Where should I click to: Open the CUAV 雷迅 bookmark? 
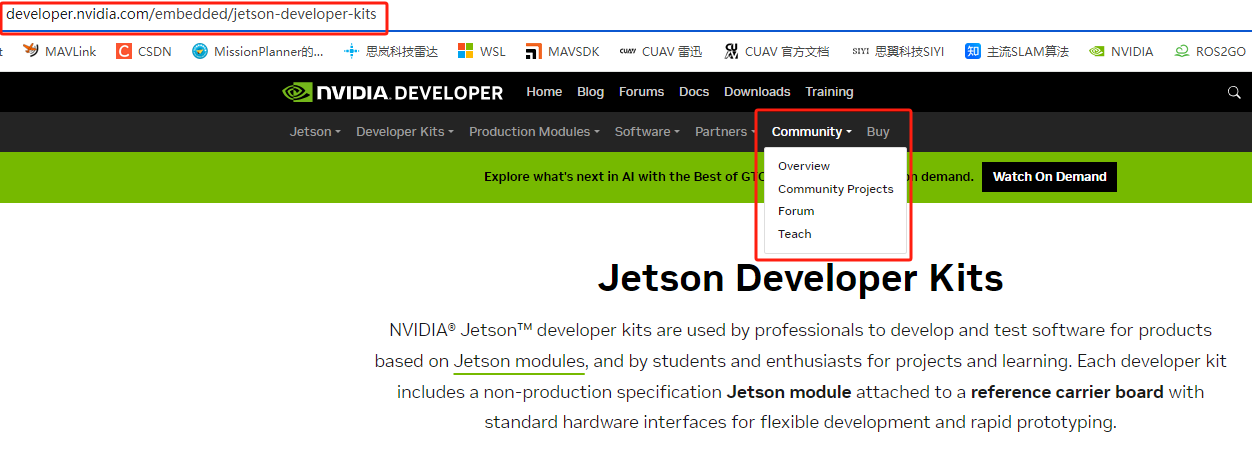pyautogui.click(x=660, y=51)
